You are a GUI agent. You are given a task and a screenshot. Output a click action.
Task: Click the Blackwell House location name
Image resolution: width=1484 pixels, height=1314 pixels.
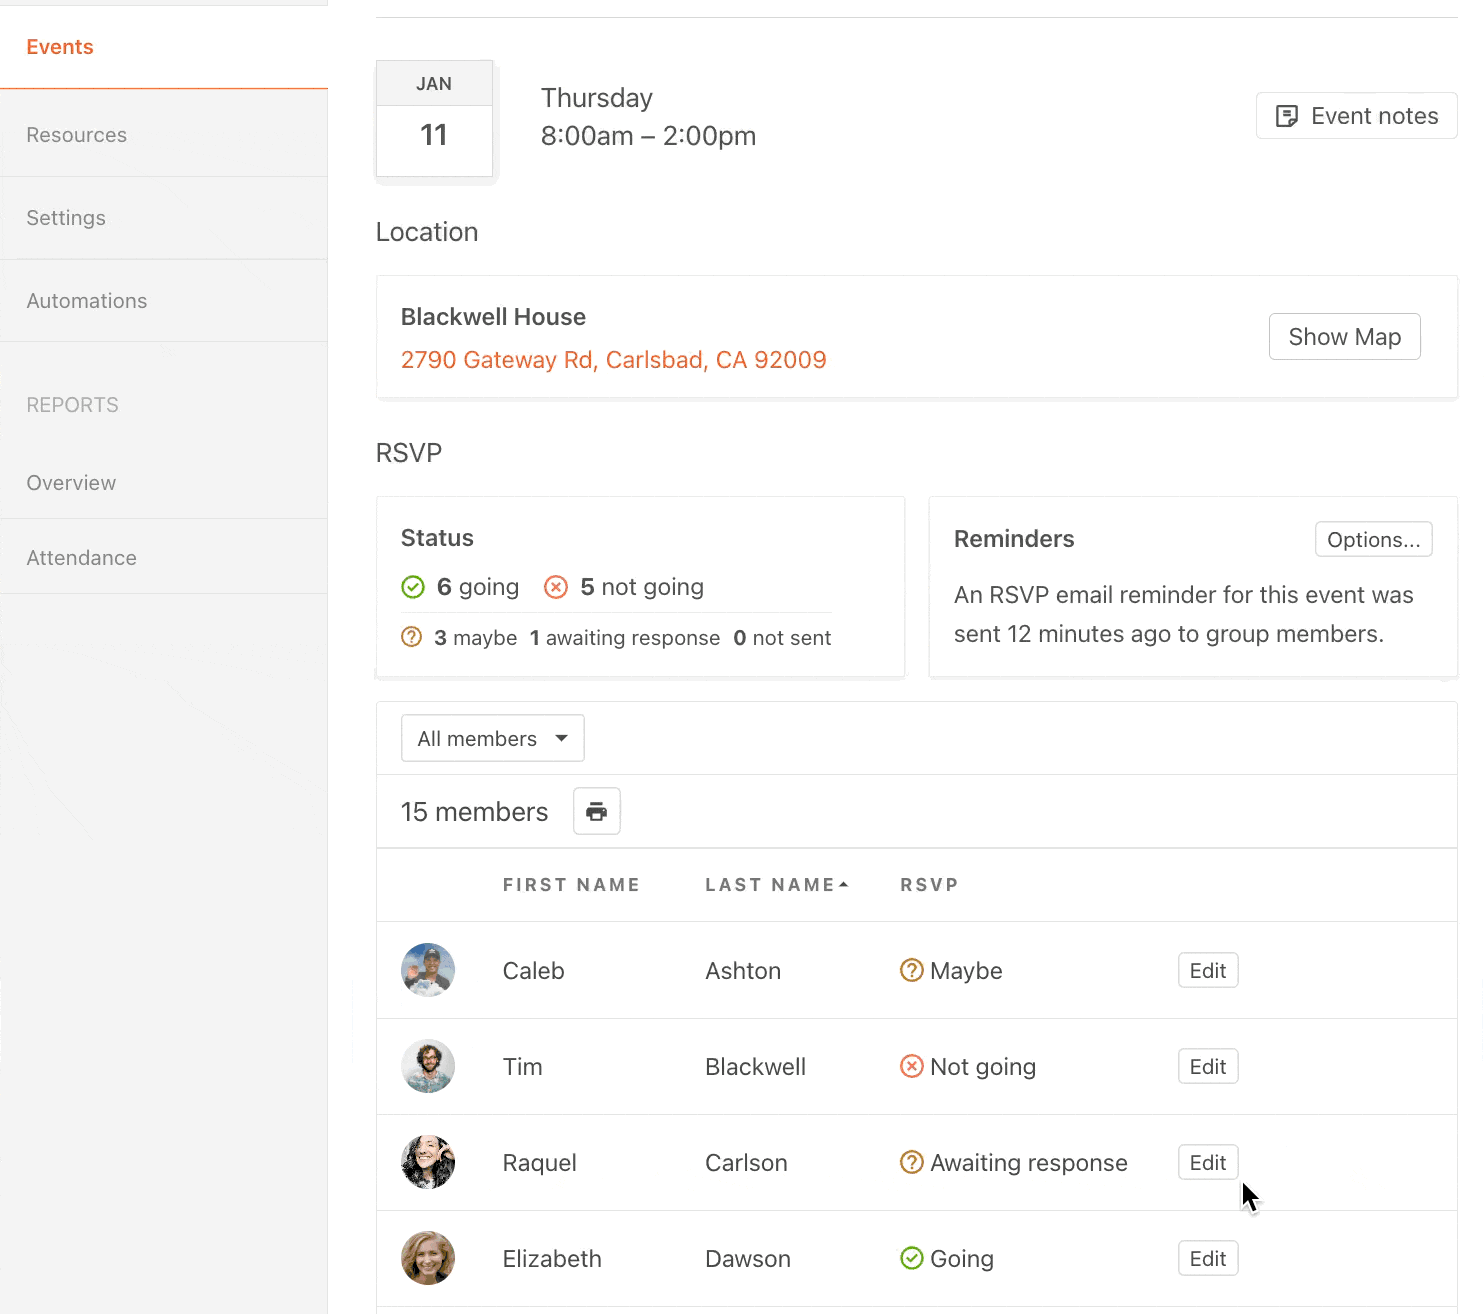coord(493,317)
